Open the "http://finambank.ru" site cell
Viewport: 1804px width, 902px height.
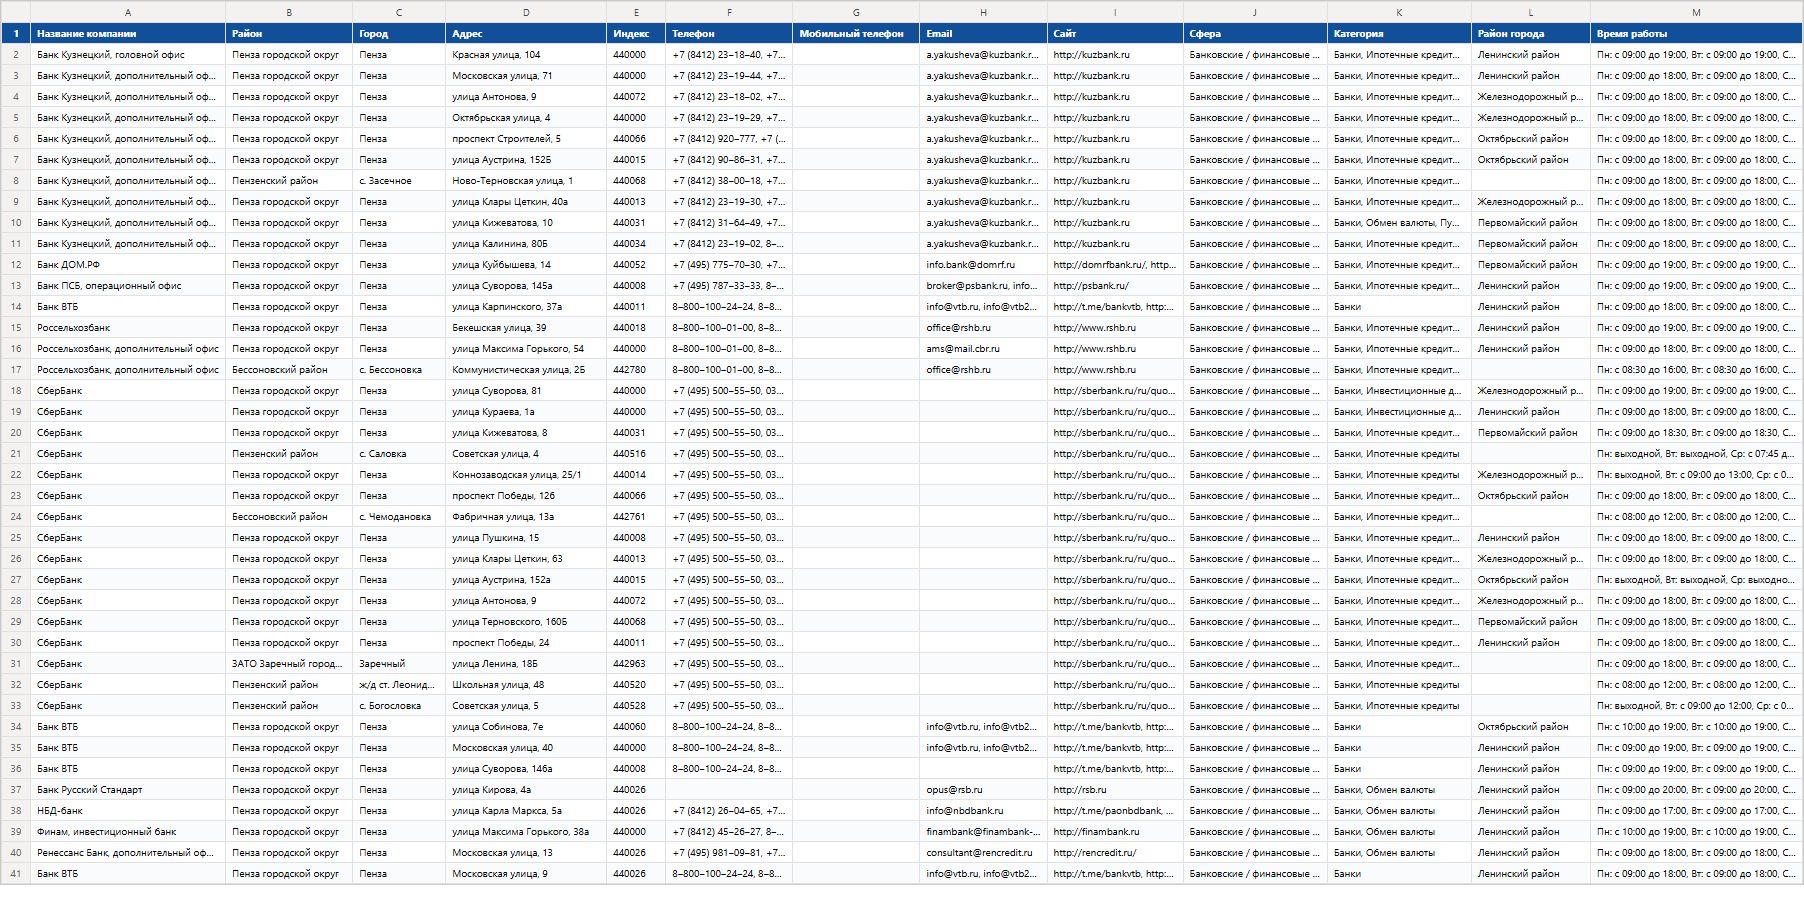[x=1115, y=832]
